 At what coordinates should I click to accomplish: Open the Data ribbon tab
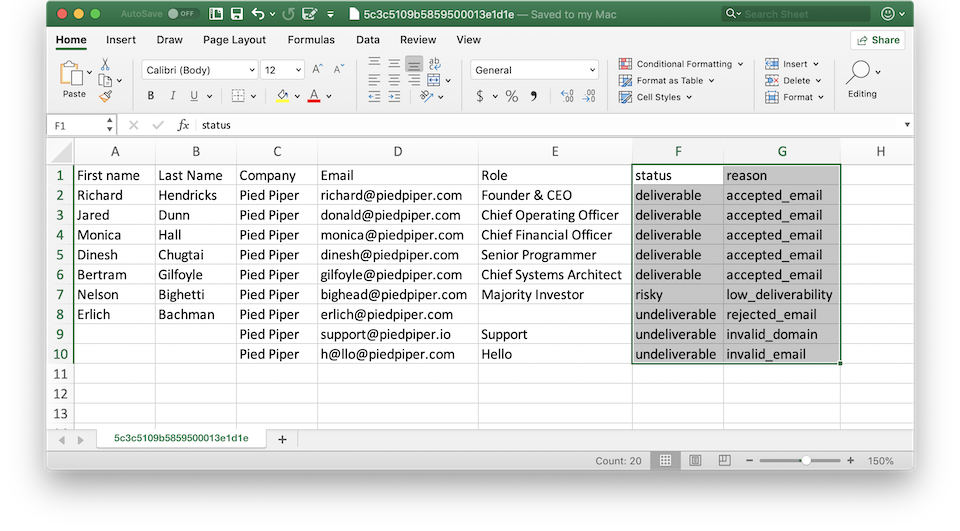pos(367,39)
